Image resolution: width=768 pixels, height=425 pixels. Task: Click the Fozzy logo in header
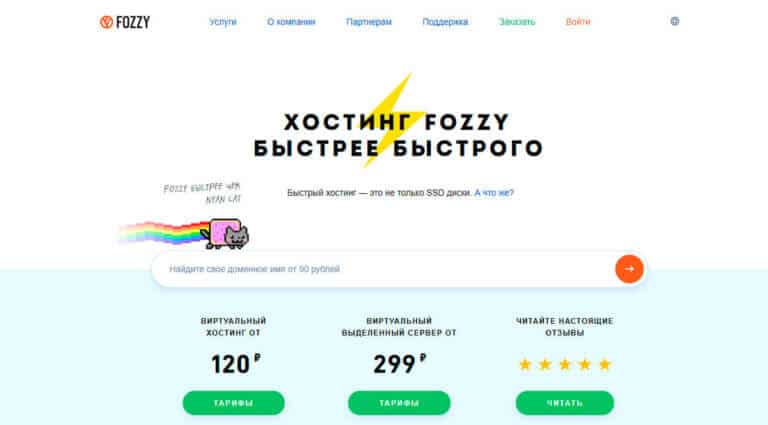125,22
